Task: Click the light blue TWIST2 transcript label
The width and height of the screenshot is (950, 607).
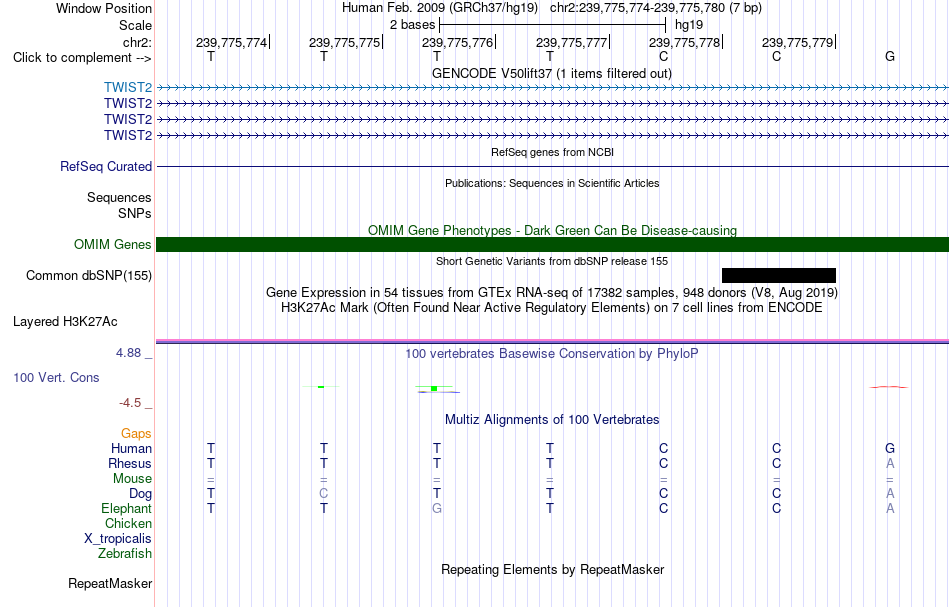Action: (x=128, y=88)
